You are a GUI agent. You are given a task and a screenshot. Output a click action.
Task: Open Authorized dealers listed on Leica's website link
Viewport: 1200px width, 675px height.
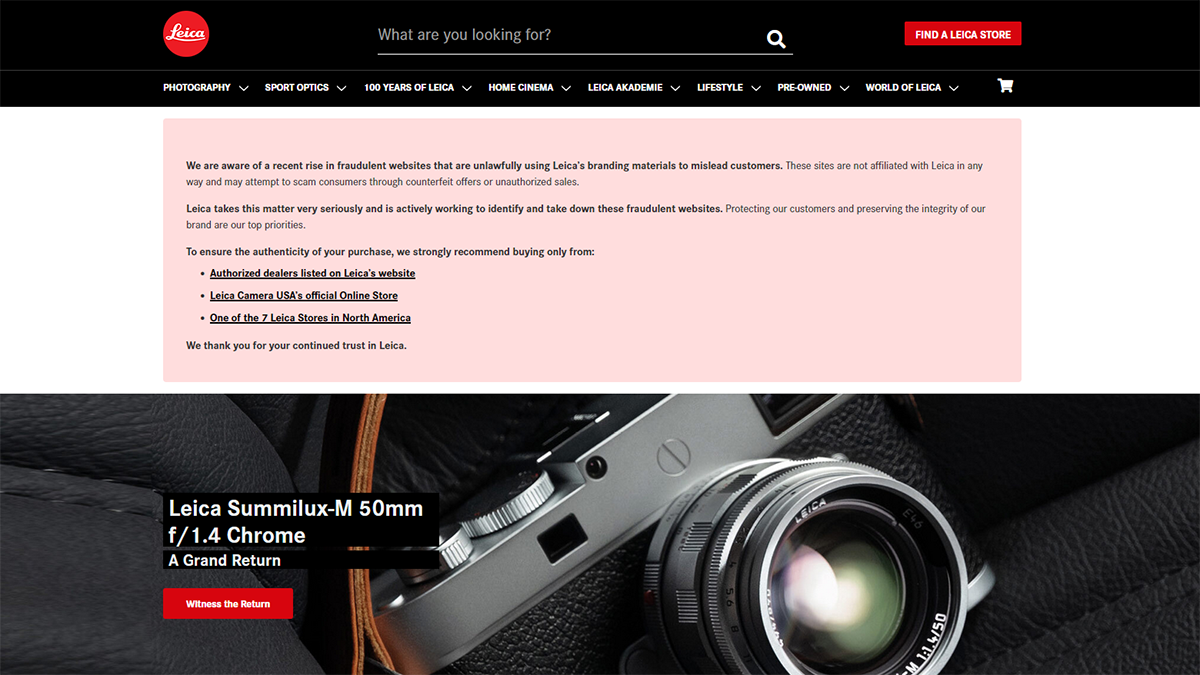(312, 273)
